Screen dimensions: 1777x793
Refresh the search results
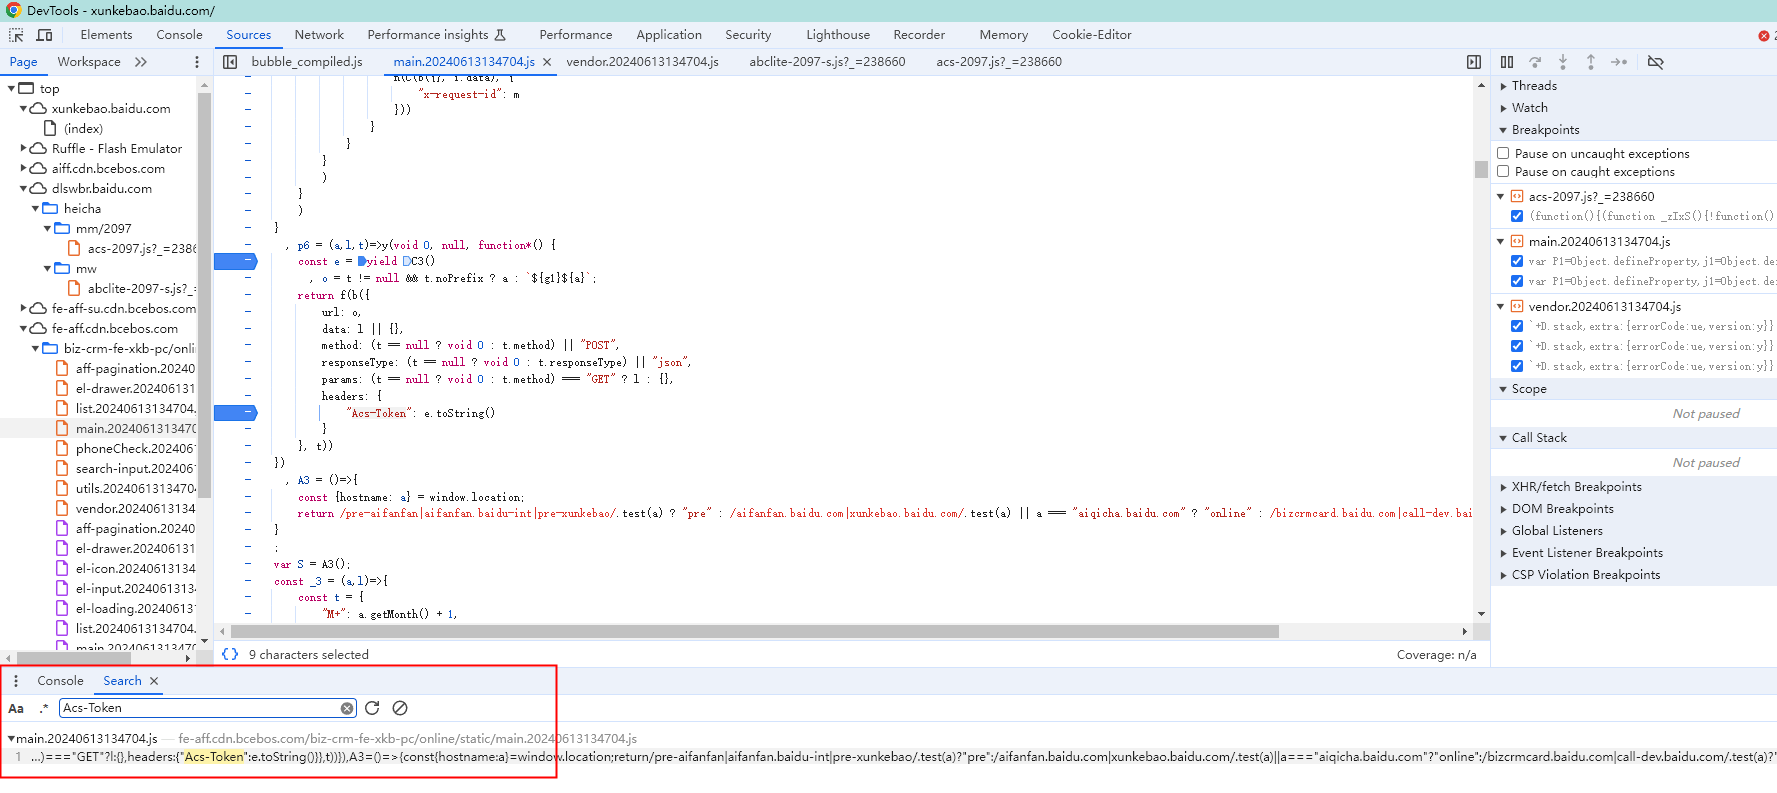[x=372, y=708]
